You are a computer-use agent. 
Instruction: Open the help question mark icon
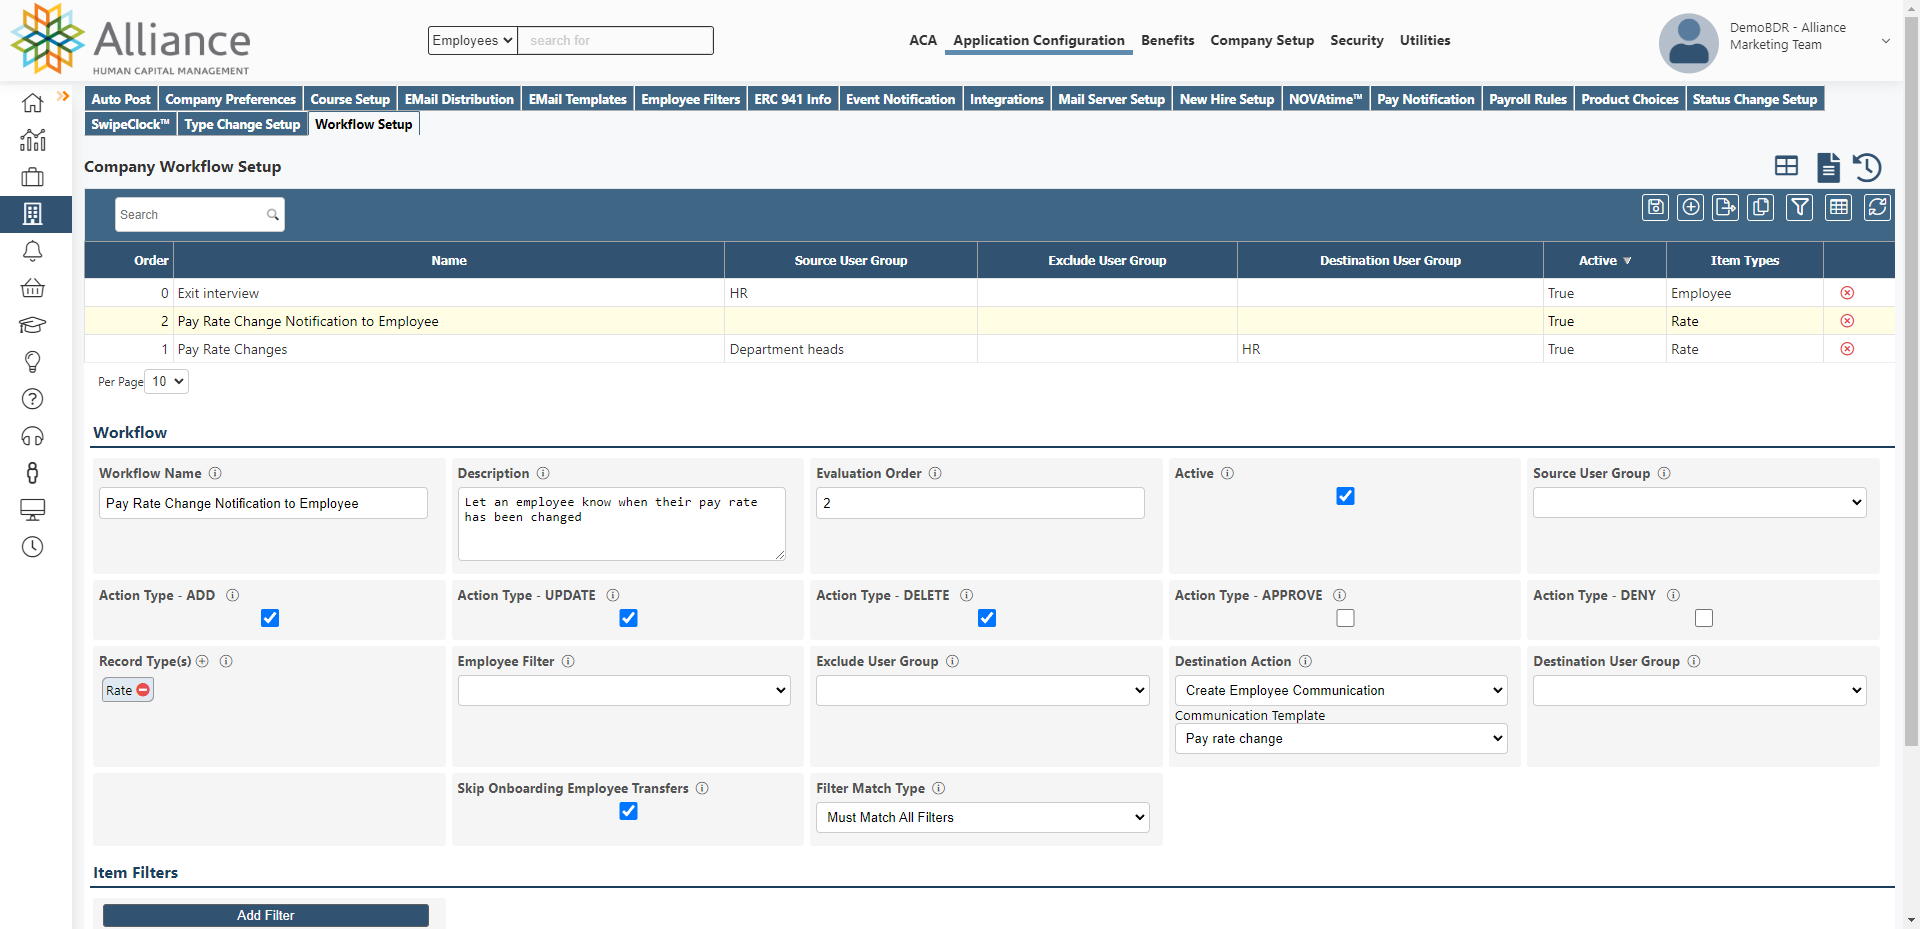pyautogui.click(x=33, y=399)
